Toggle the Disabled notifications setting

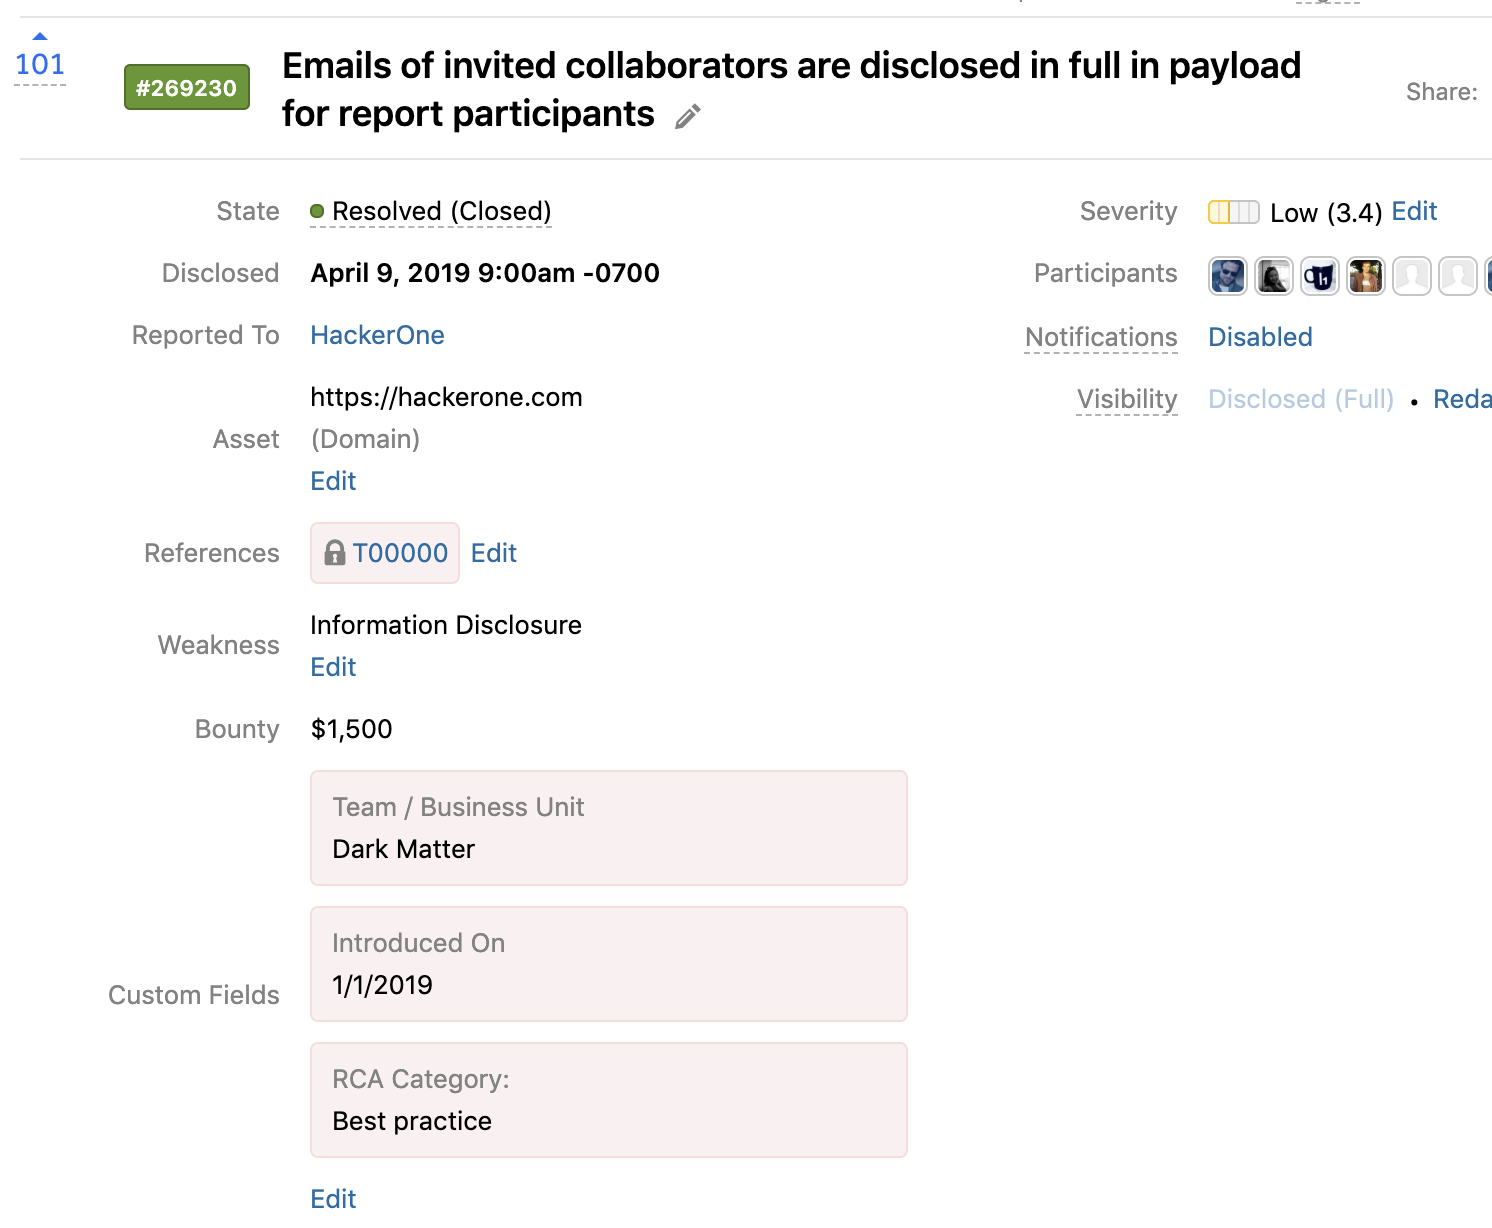click(1260, 337)
